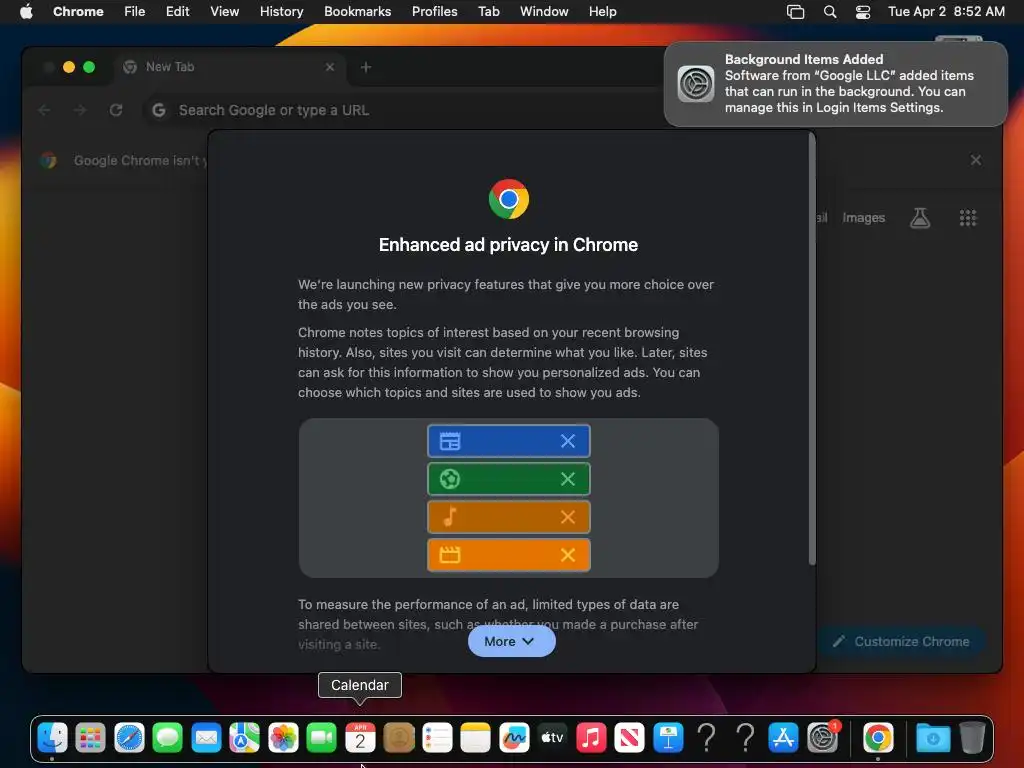Click Chrome icon in the dock
Viewport: 1024px width, 768px height.
click(x=878, y=738)
